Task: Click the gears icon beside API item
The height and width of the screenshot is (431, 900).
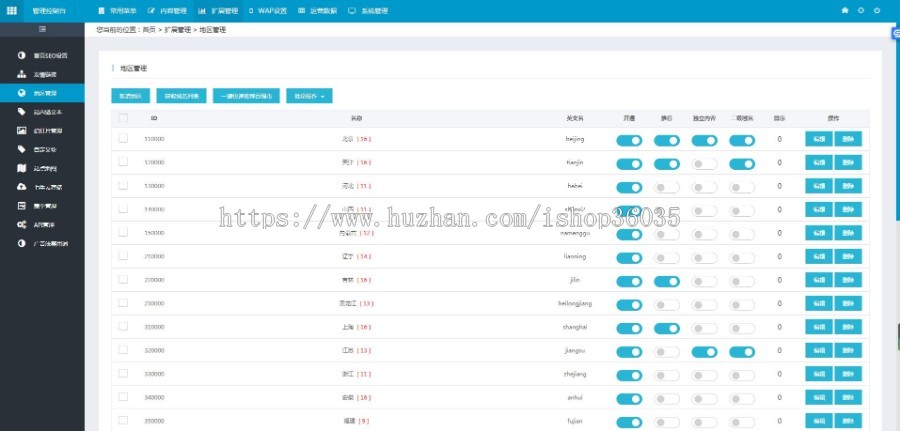Action: [x=22, y=224]
